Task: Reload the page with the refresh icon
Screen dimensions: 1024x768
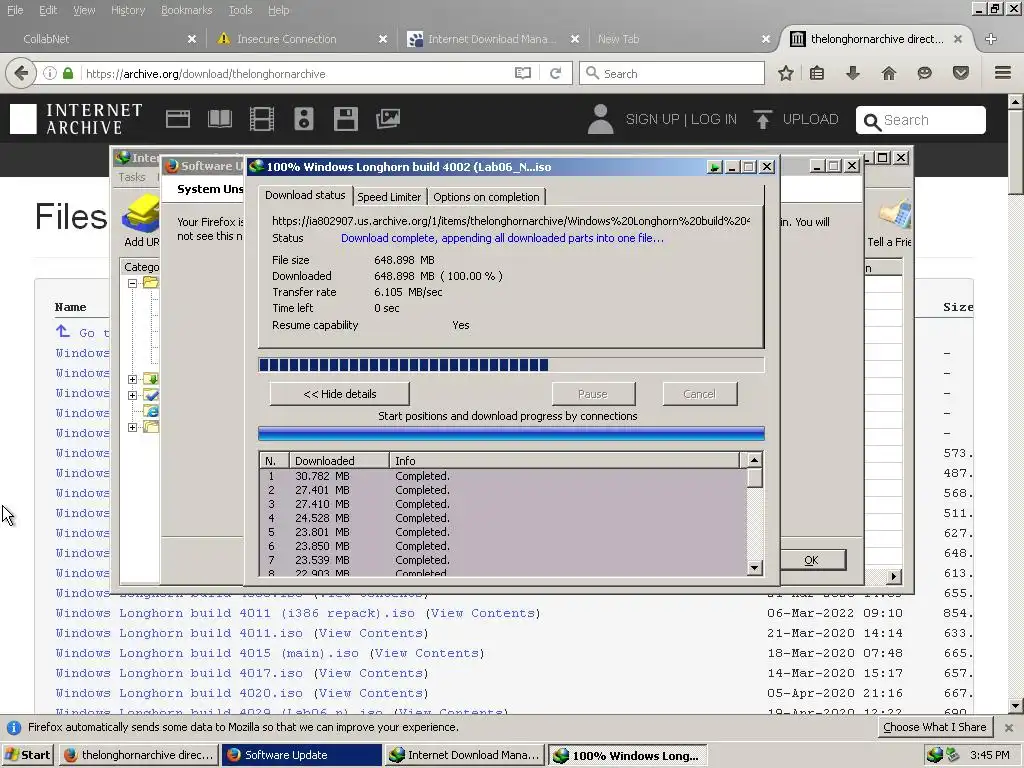Action: [x=556, y=73]
